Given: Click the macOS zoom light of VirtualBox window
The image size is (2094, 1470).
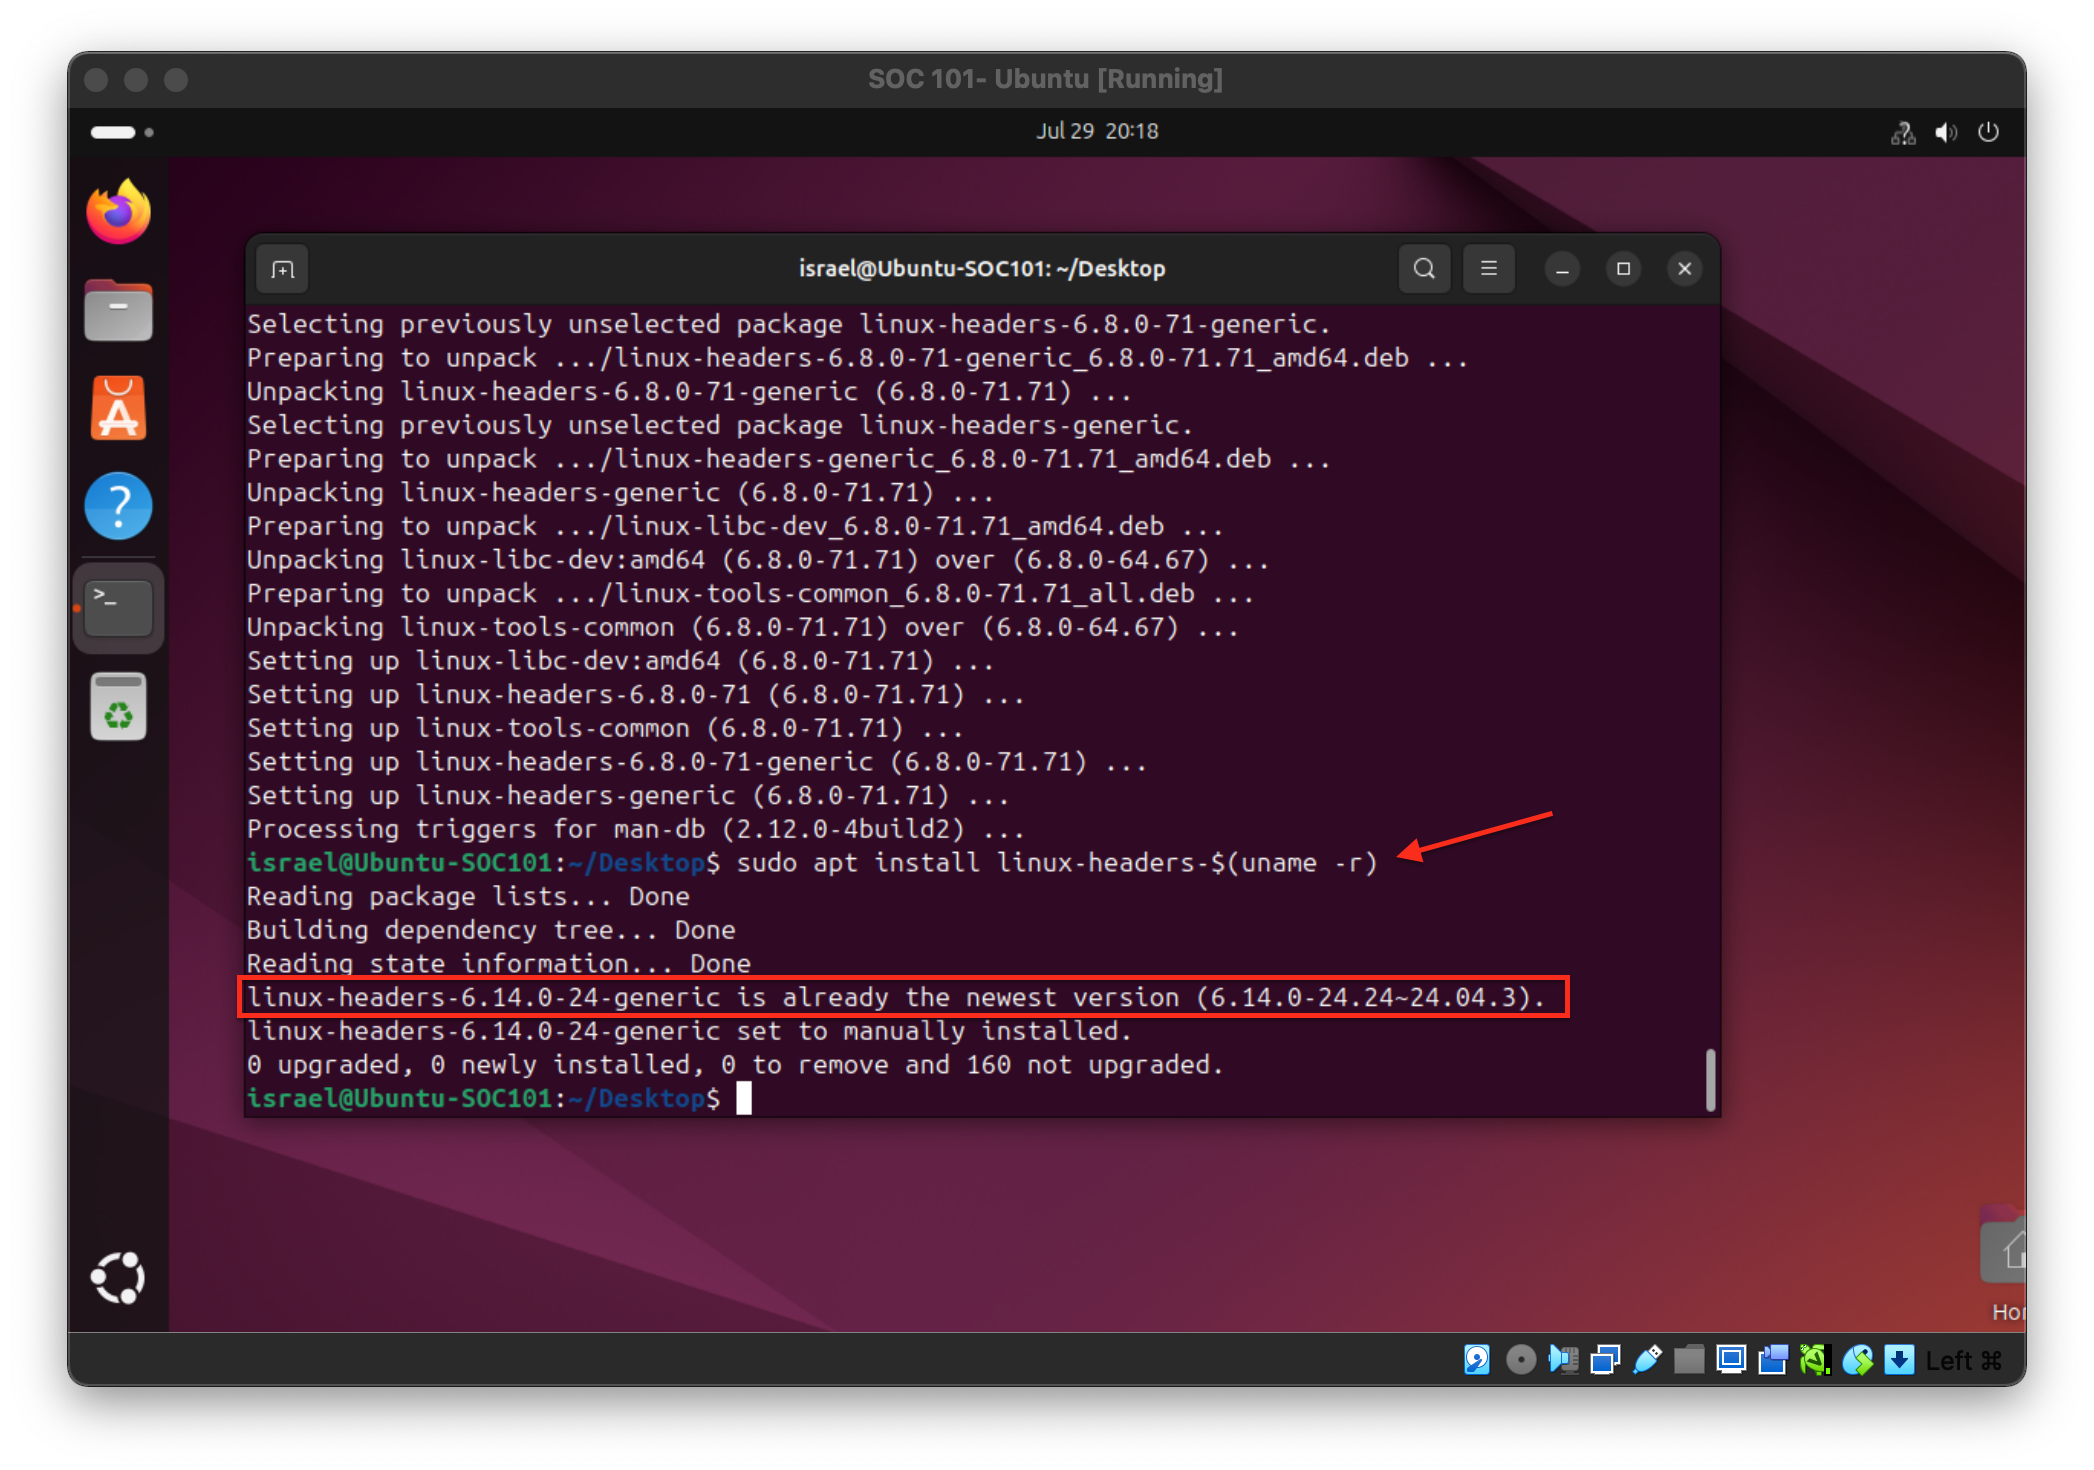Looking at the screenshot, I should [176, 80].
